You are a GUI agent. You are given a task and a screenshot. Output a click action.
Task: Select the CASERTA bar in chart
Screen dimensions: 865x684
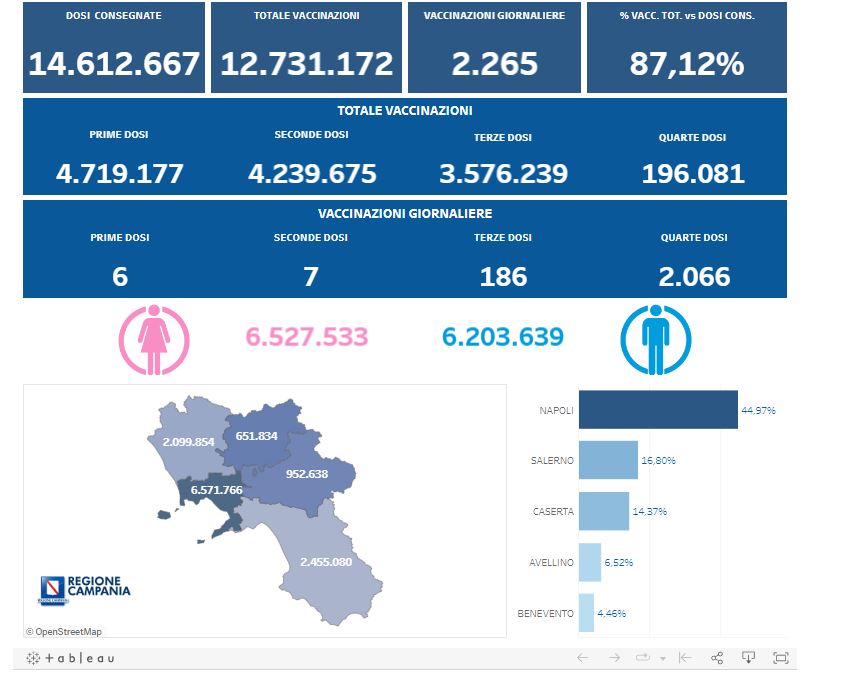[604, 511]
